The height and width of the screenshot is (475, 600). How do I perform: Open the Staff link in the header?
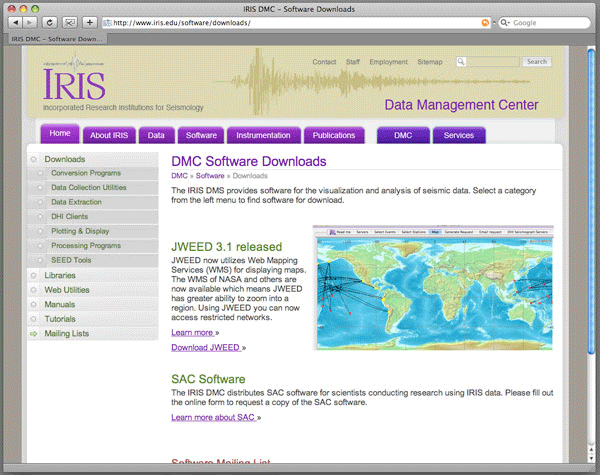coord(353,62)
